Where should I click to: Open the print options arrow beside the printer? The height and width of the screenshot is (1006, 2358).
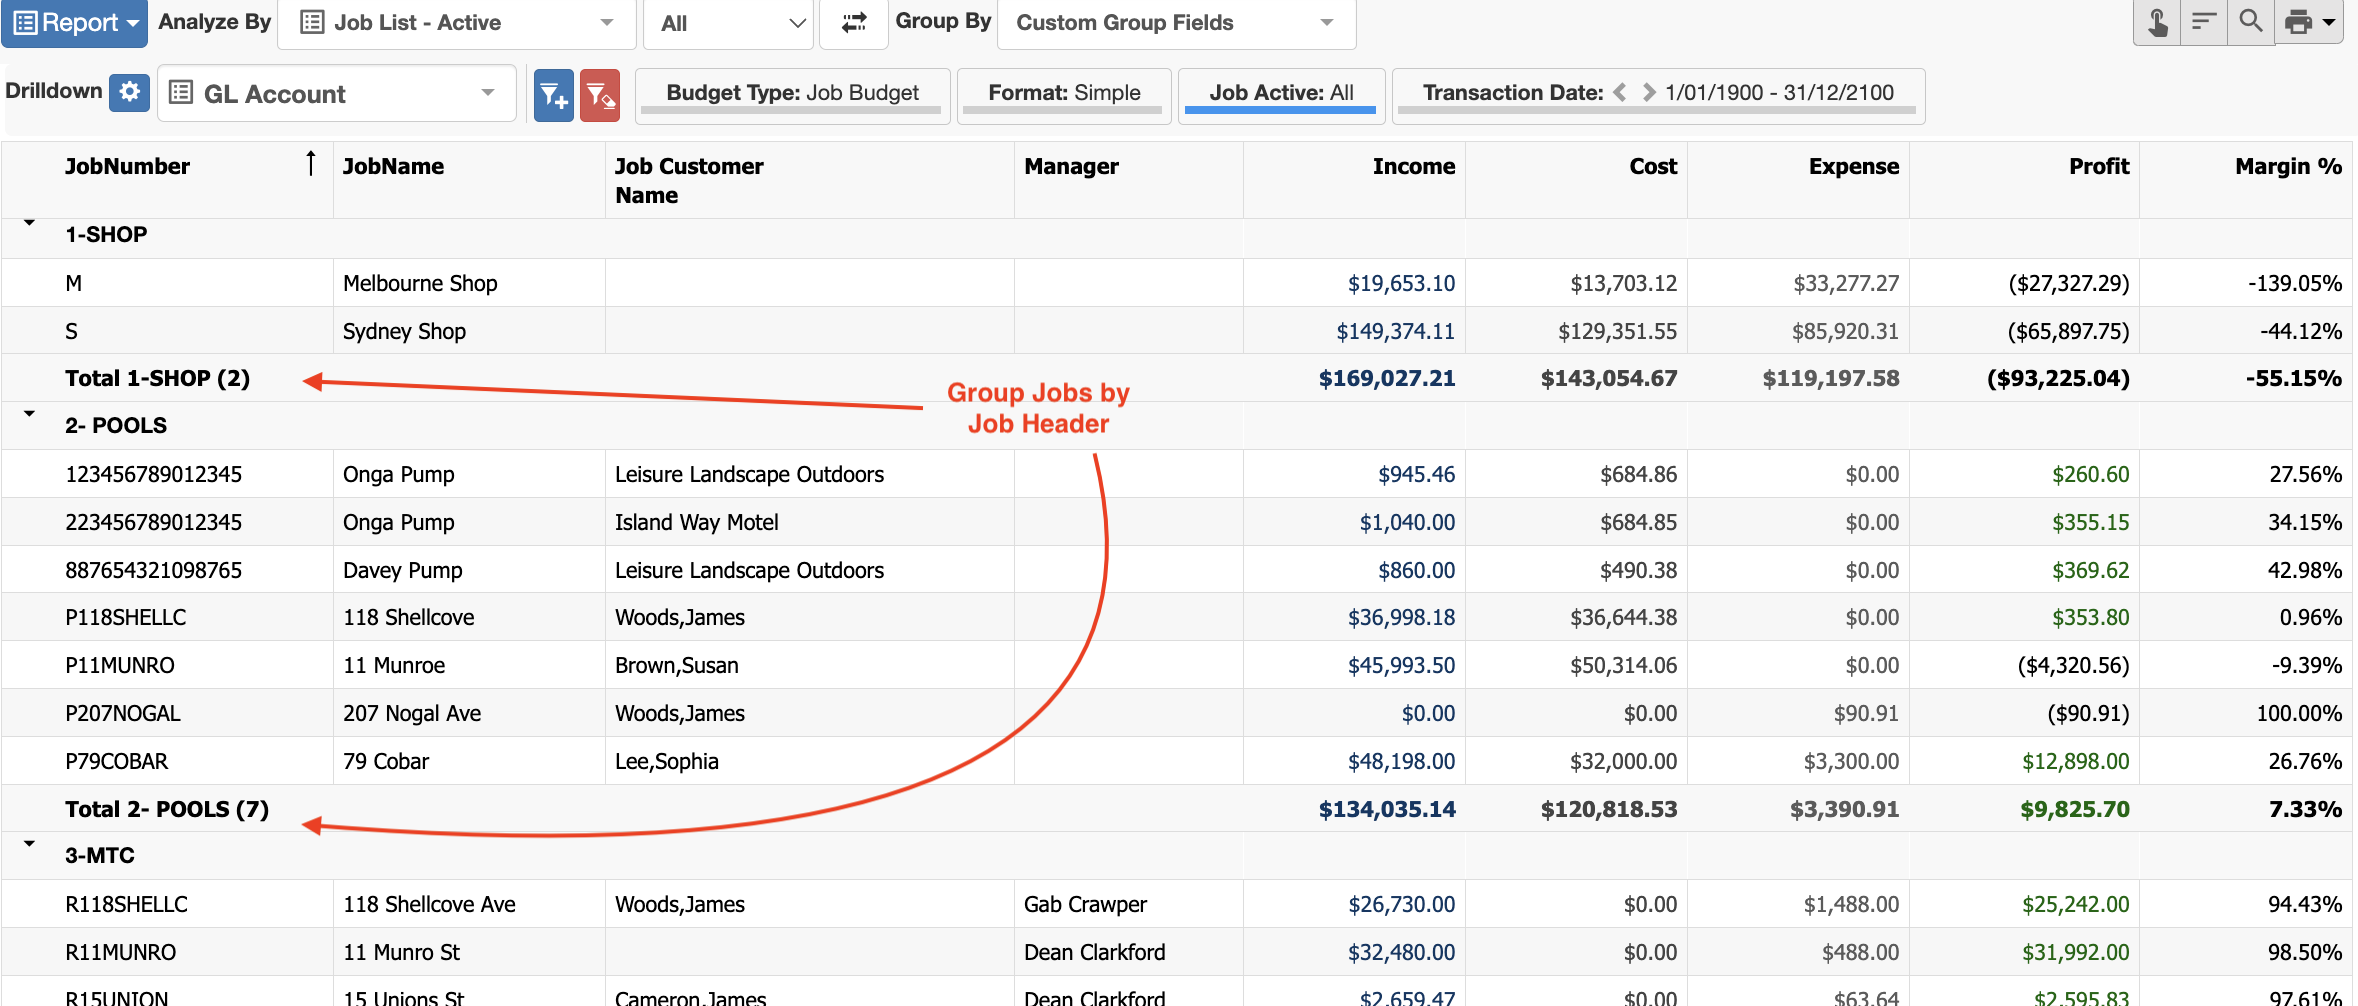pos(2329,22)
